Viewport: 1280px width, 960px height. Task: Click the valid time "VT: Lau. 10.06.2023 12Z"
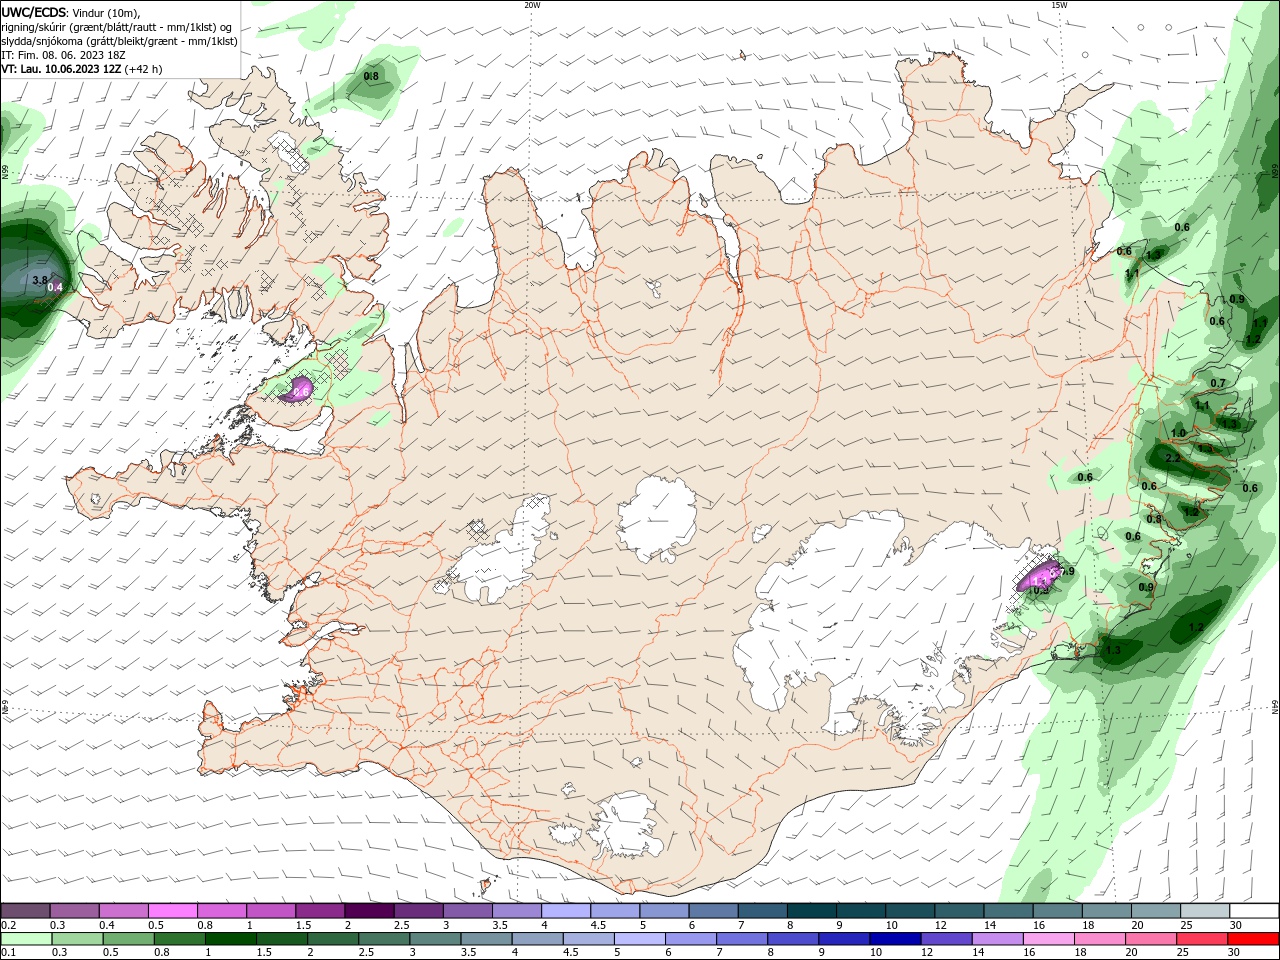click(62, 69)
